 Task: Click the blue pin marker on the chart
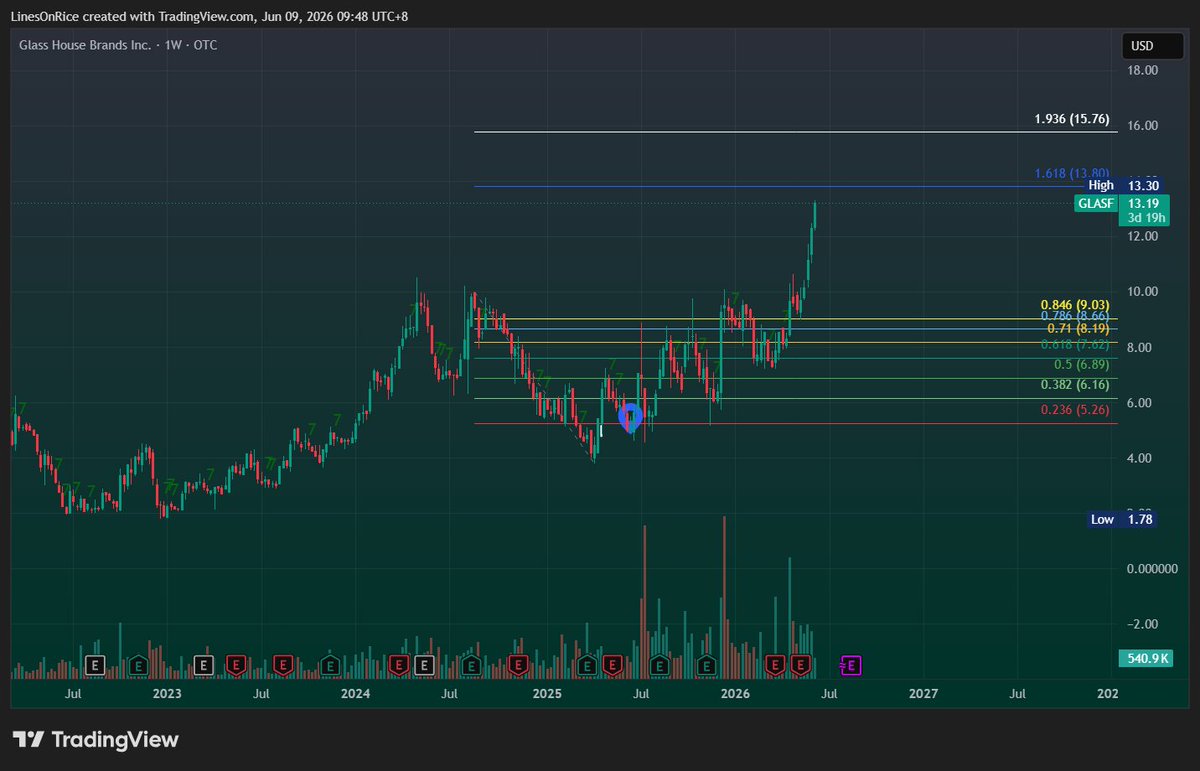(630, 416)
